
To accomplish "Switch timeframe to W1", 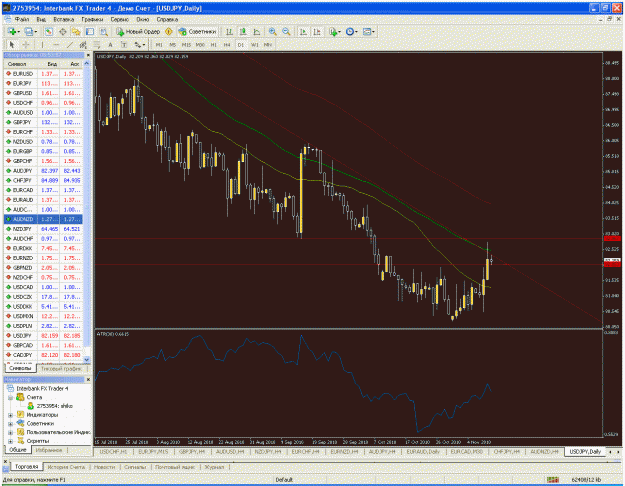I will click(x=254, y=45).
